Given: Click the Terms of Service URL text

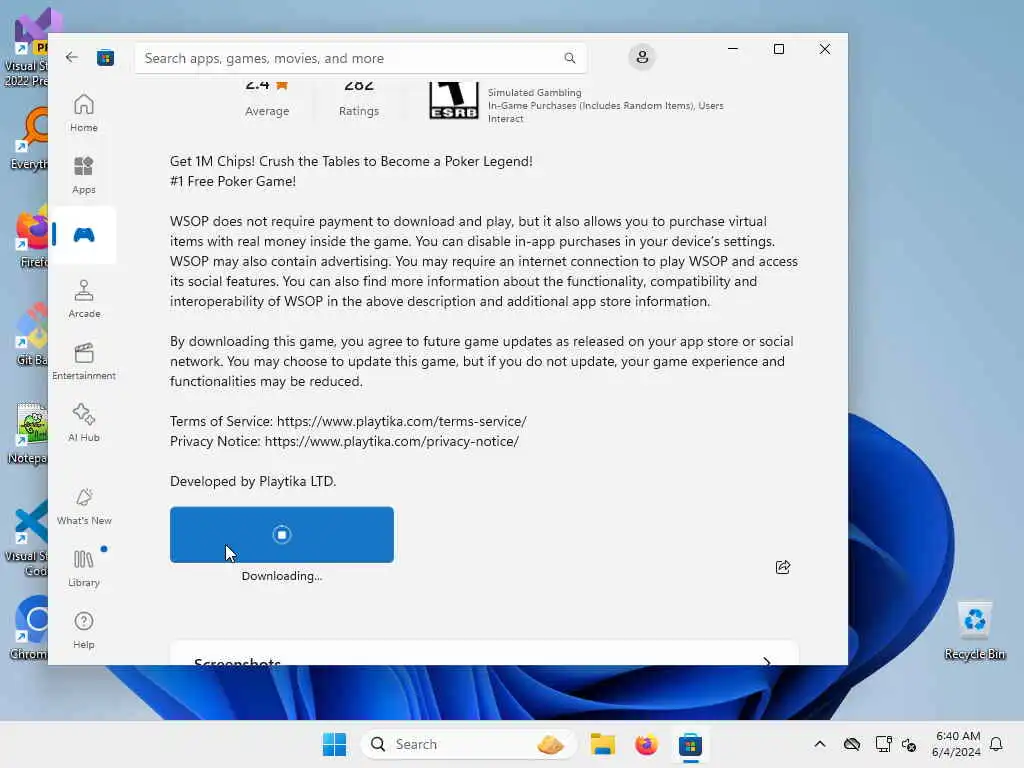Looking at the screenshot, I should click(402, 421).
